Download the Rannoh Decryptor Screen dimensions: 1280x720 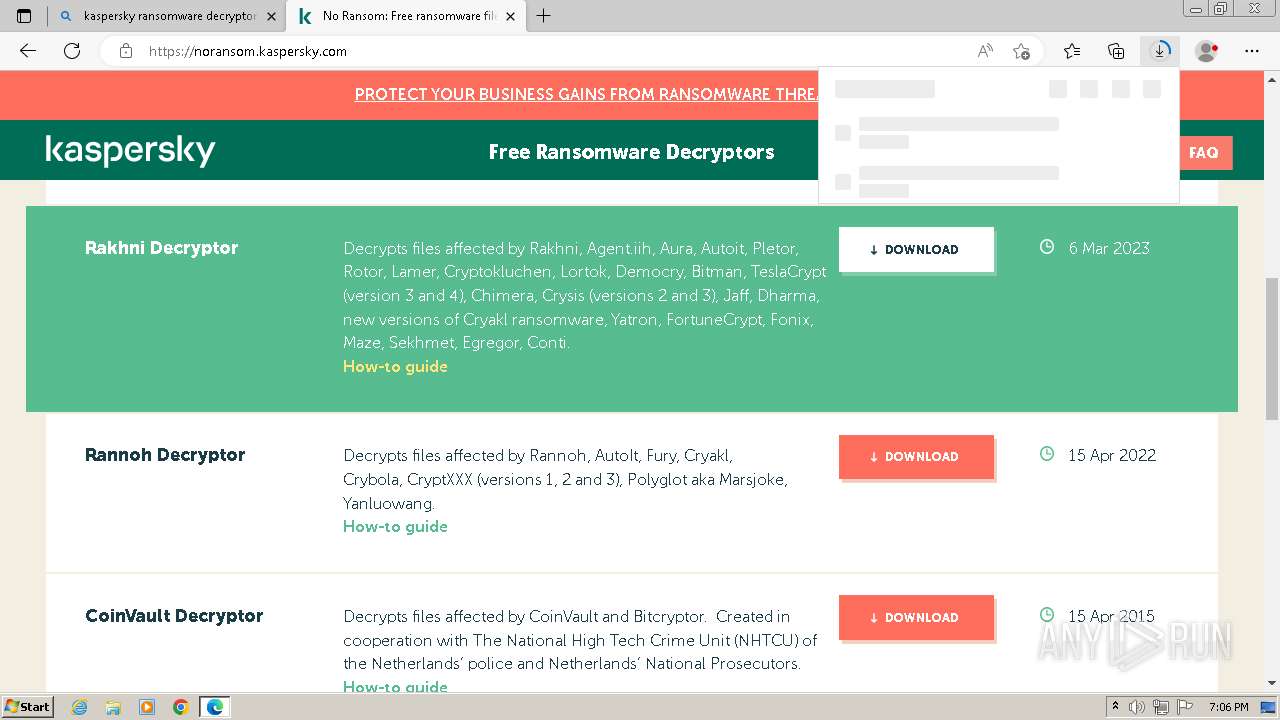[x=916, y=457]
